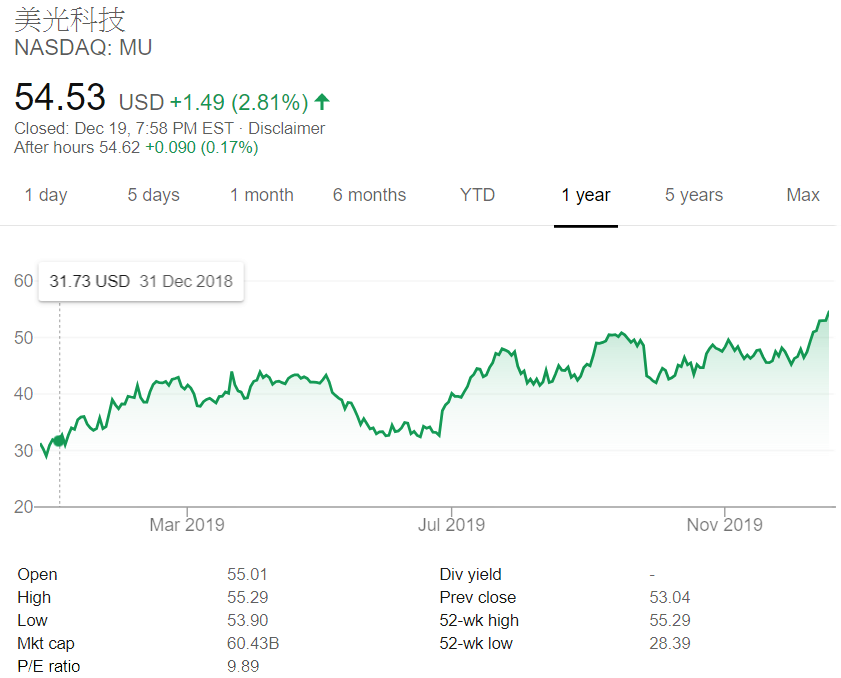The height and width of the screenshot is (678, 841).
Task: Click the green up-arrow price change icon
Action: 322,101
